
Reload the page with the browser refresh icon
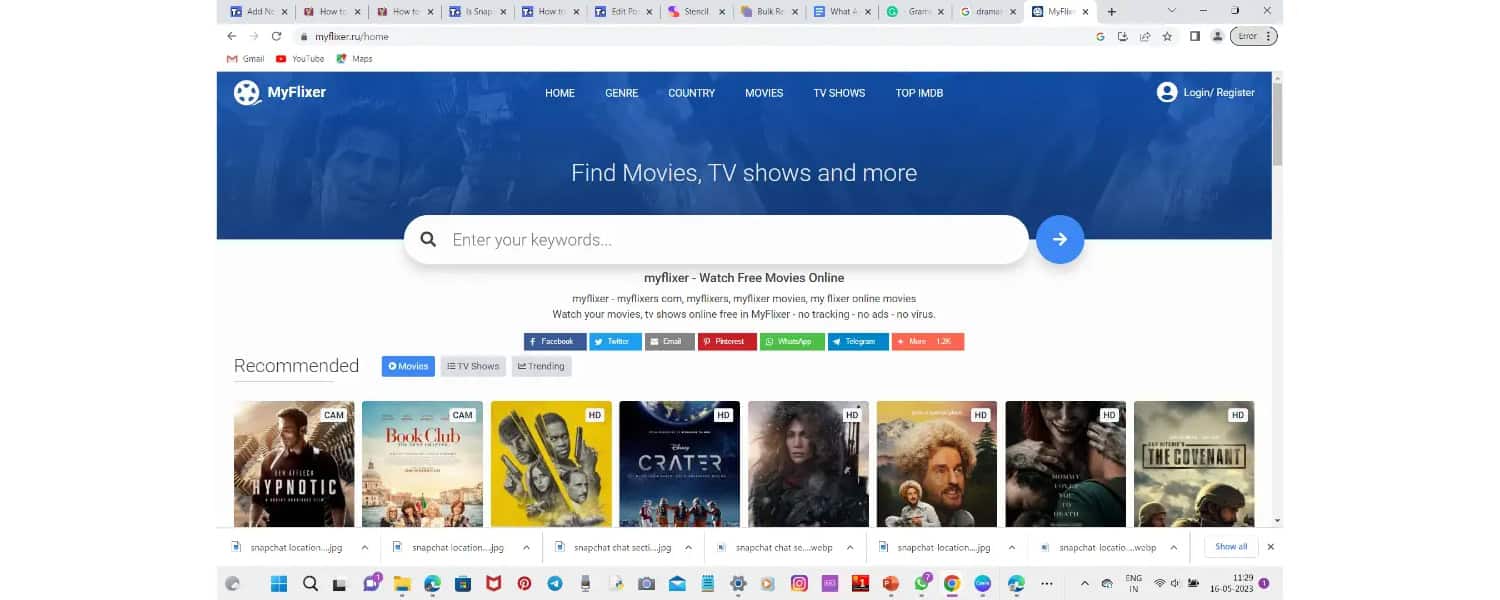click(x=277, y=36)
